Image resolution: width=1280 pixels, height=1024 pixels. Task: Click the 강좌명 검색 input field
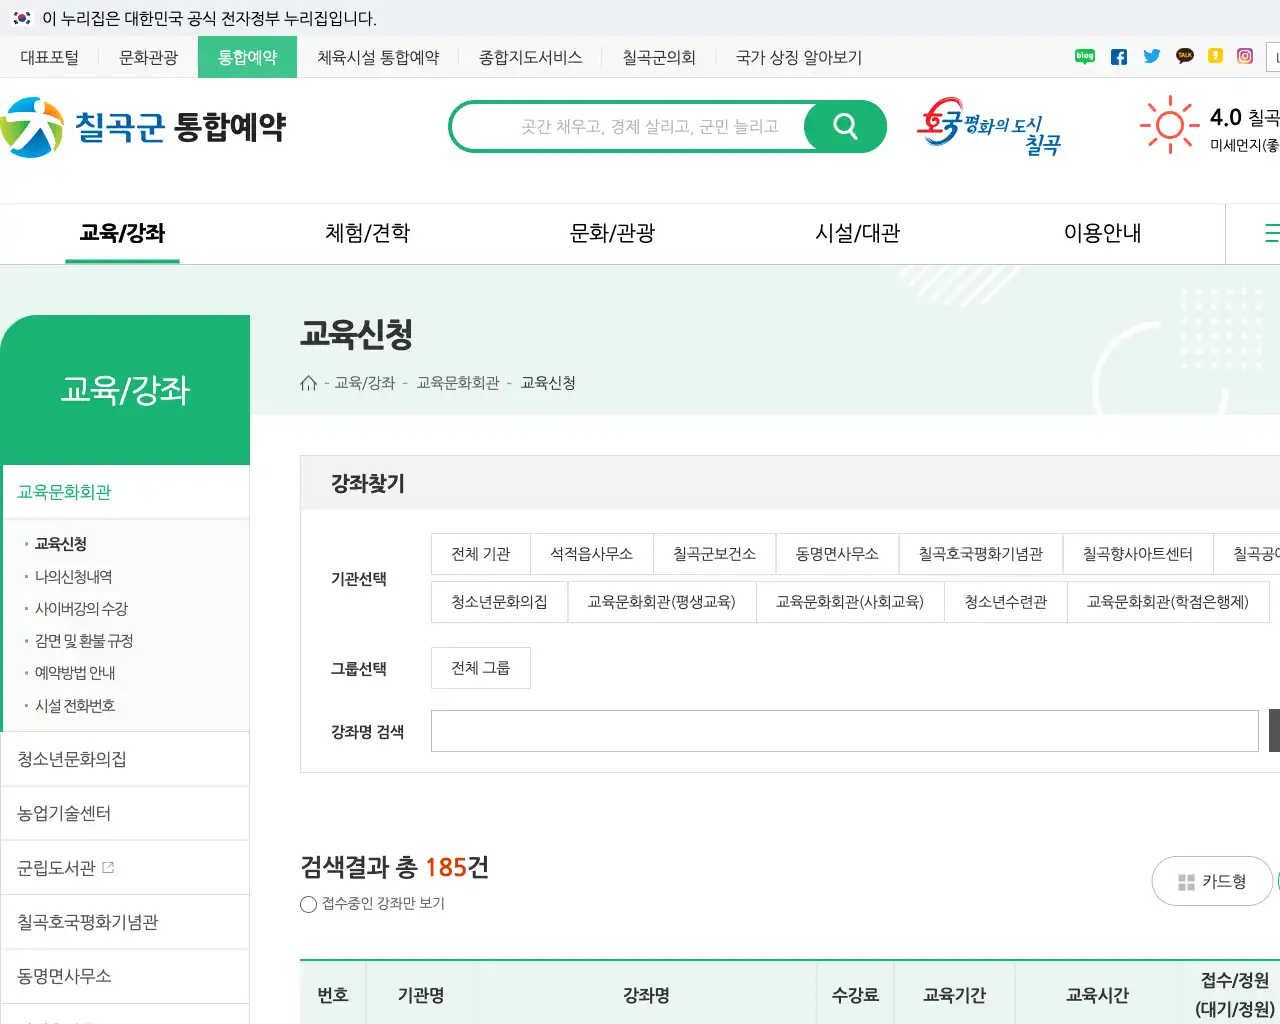click(x=844, y=731)
